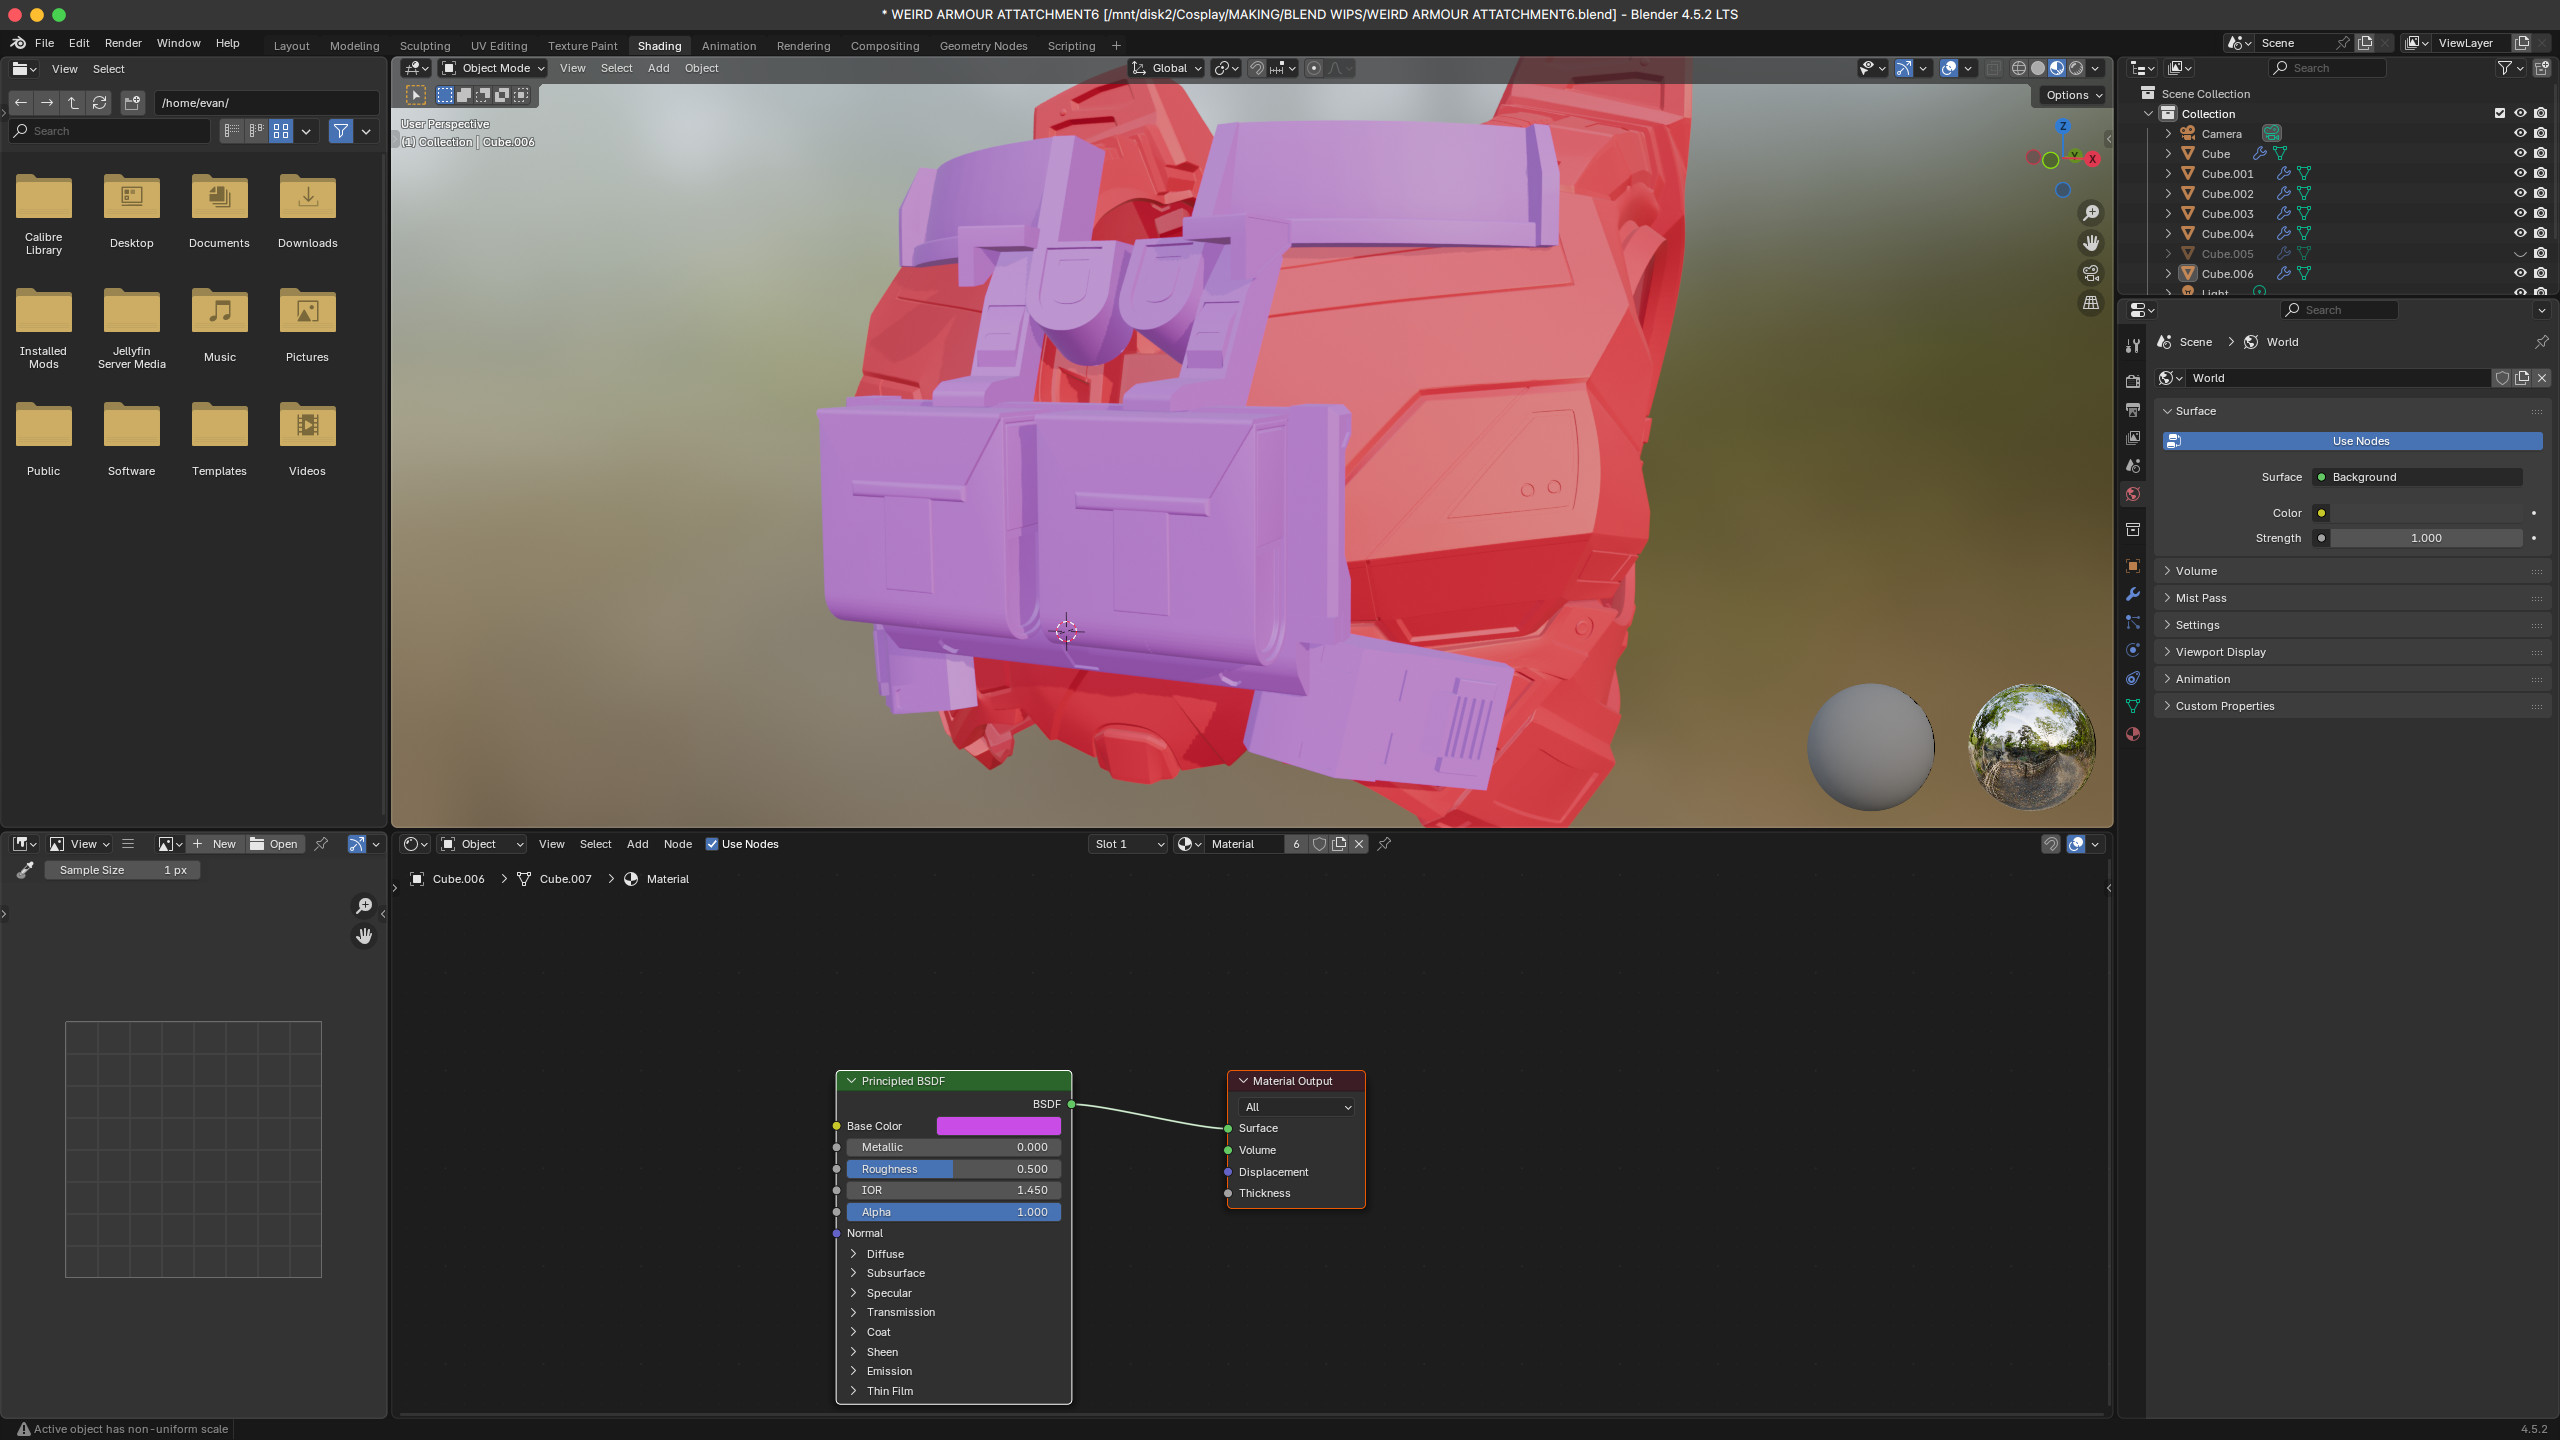This screenshot has width=2560, height=1440.
Task: Click refresh icon in file browser
Action: click(x=99, y=102)
